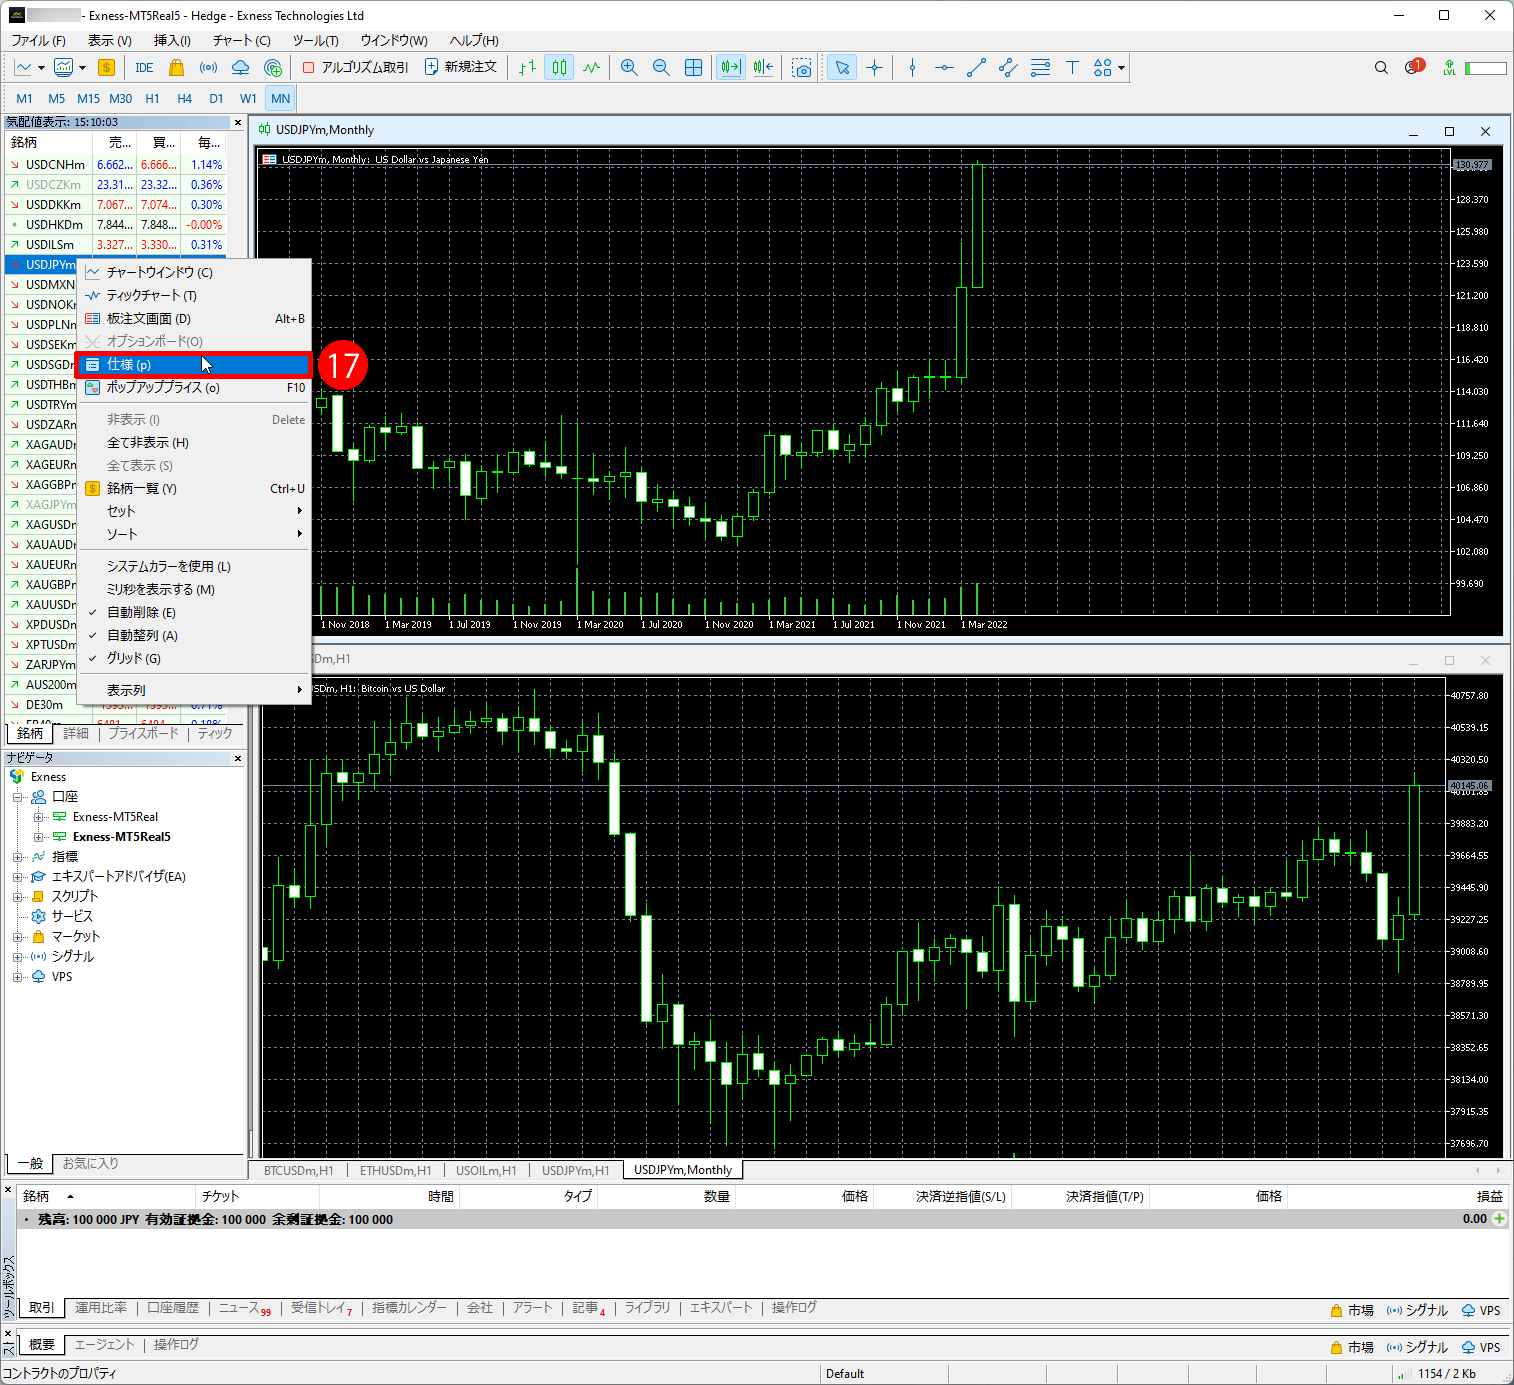Expand the 表示列 submenu

pyautogui.click(x=194, y=690)
